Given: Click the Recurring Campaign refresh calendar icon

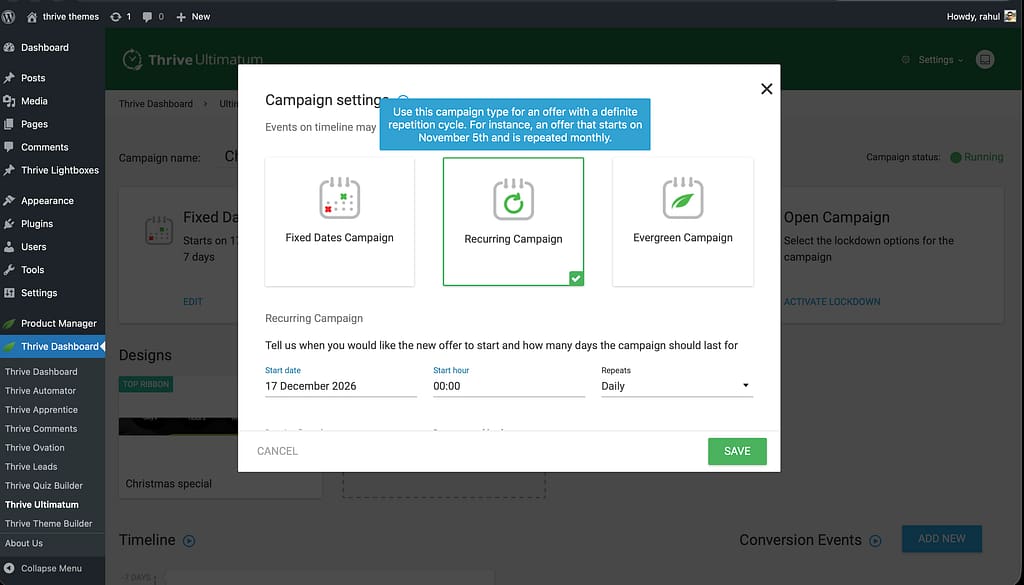Looking at the screenshot, I should (x=513, y=199).
